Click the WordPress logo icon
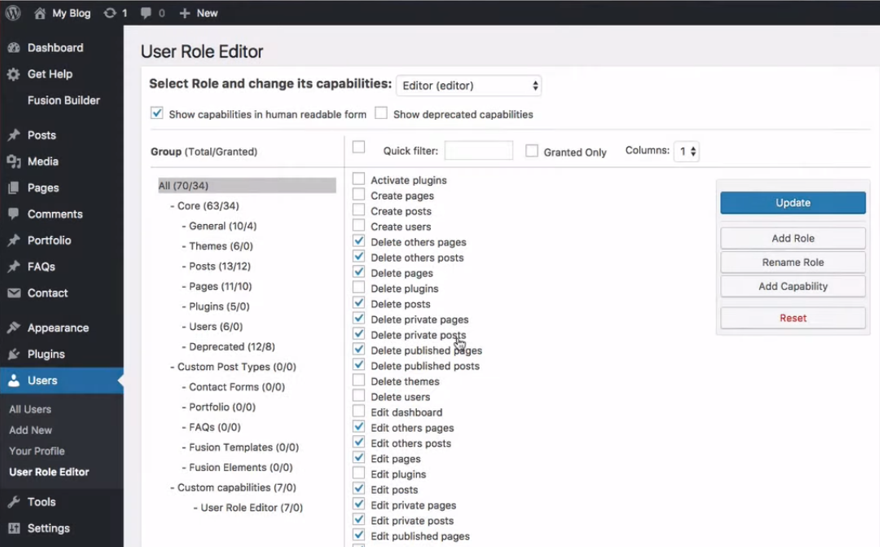 click(13, 13)
